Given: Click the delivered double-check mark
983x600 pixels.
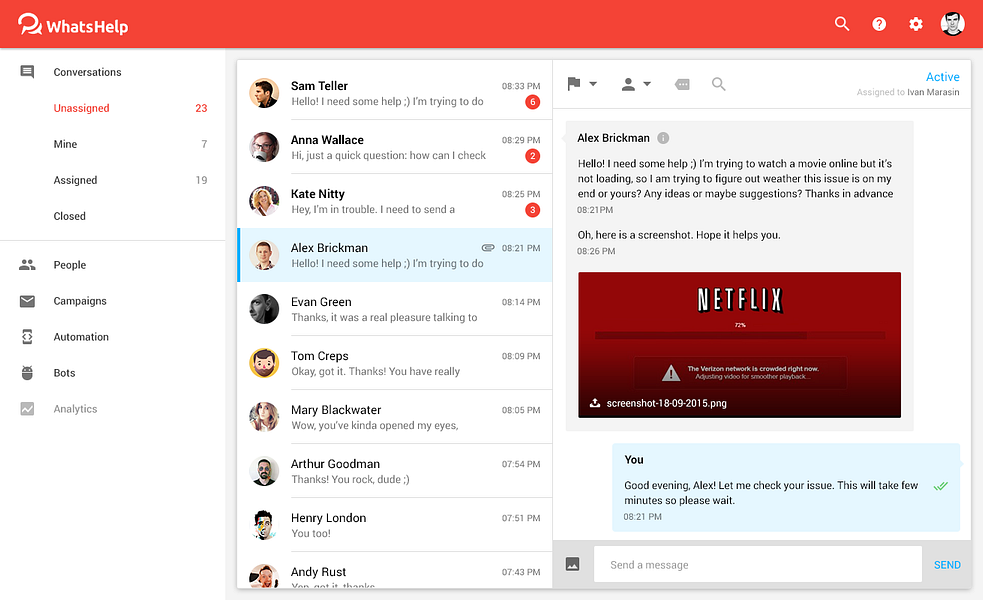Looking at the screenshot, I should click(940, 486).
